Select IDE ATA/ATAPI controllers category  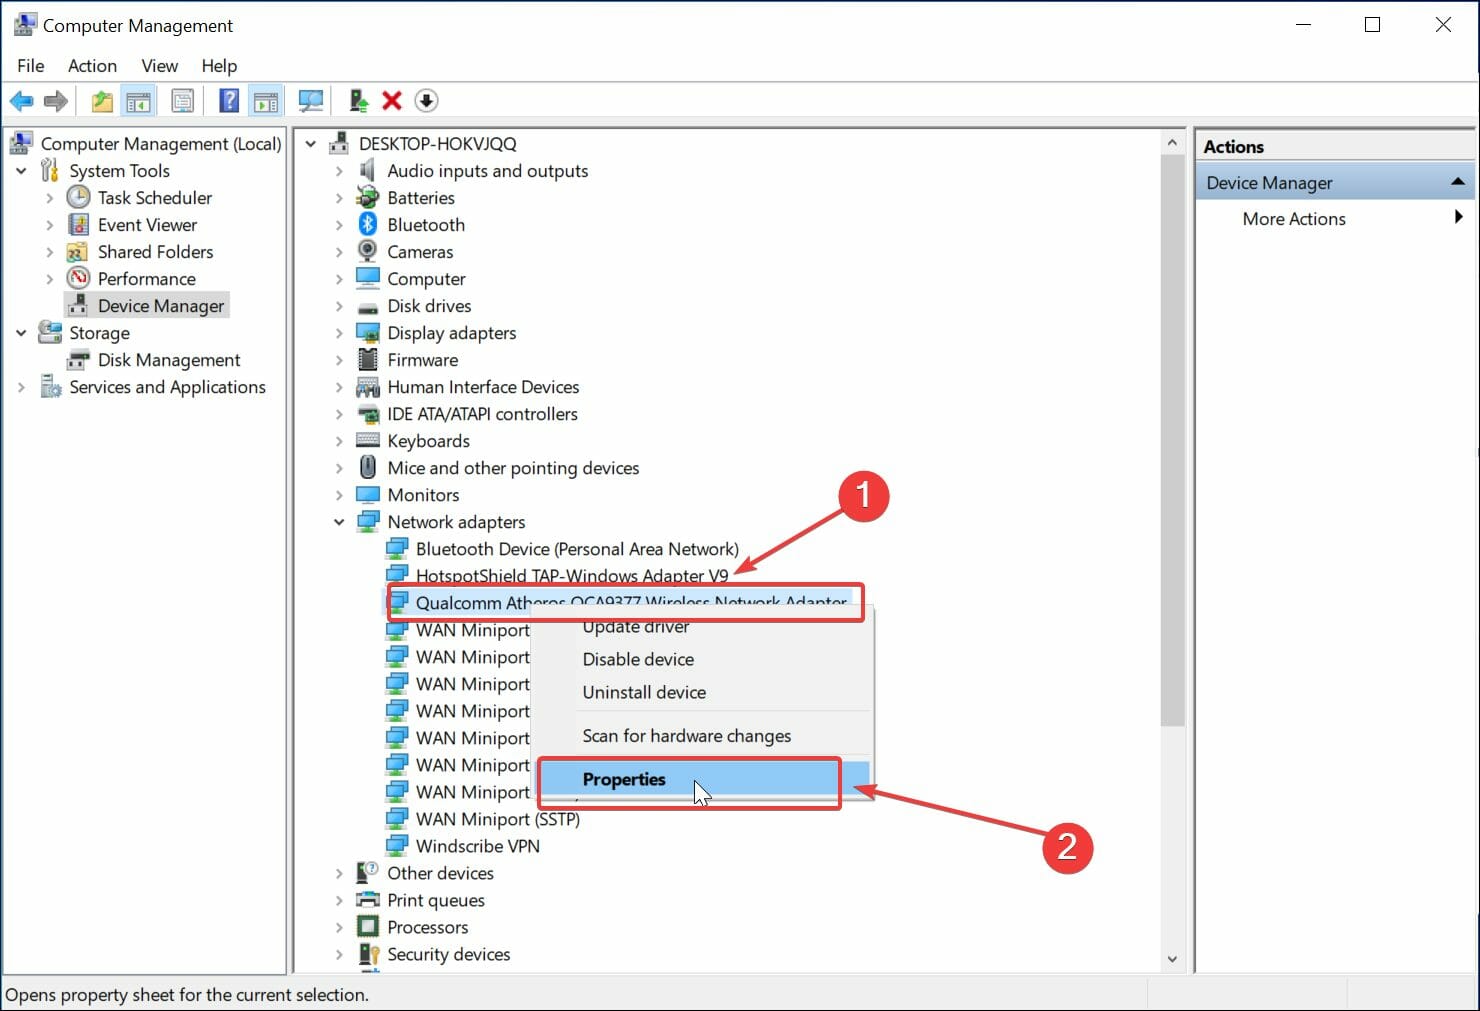click(x=482, y=414)
